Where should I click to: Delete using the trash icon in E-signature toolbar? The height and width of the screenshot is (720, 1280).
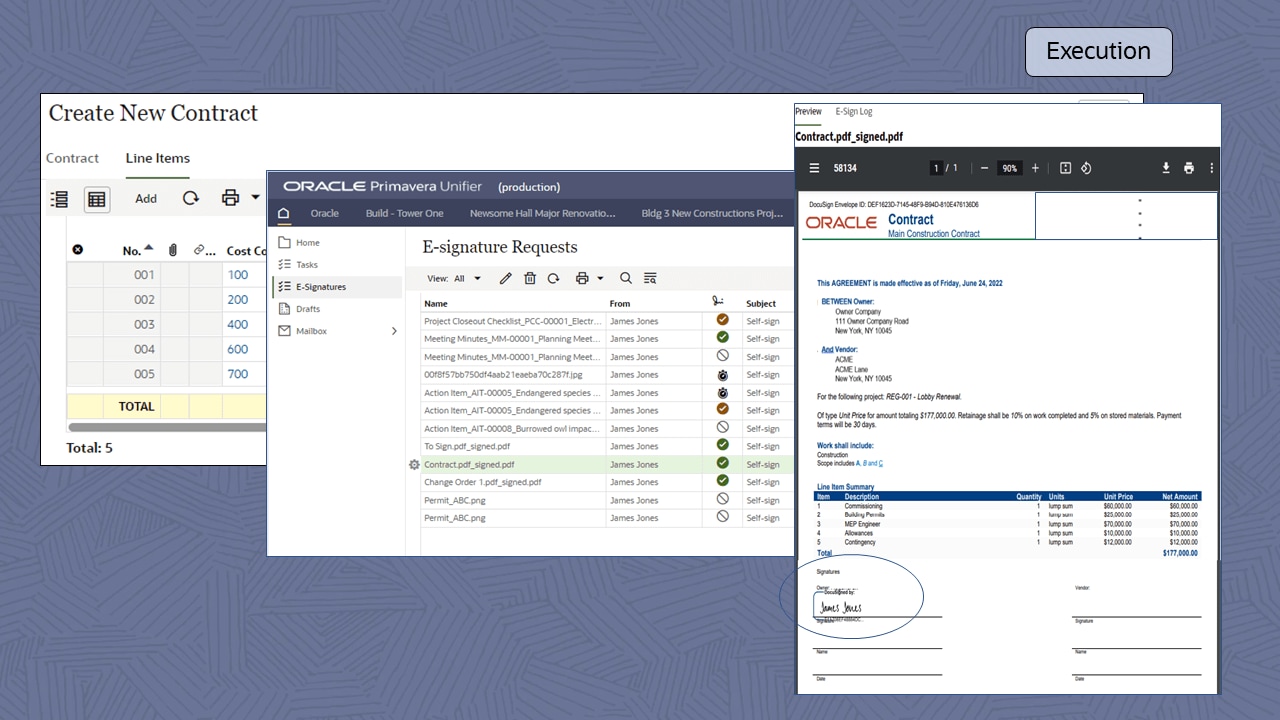[529, 278]
